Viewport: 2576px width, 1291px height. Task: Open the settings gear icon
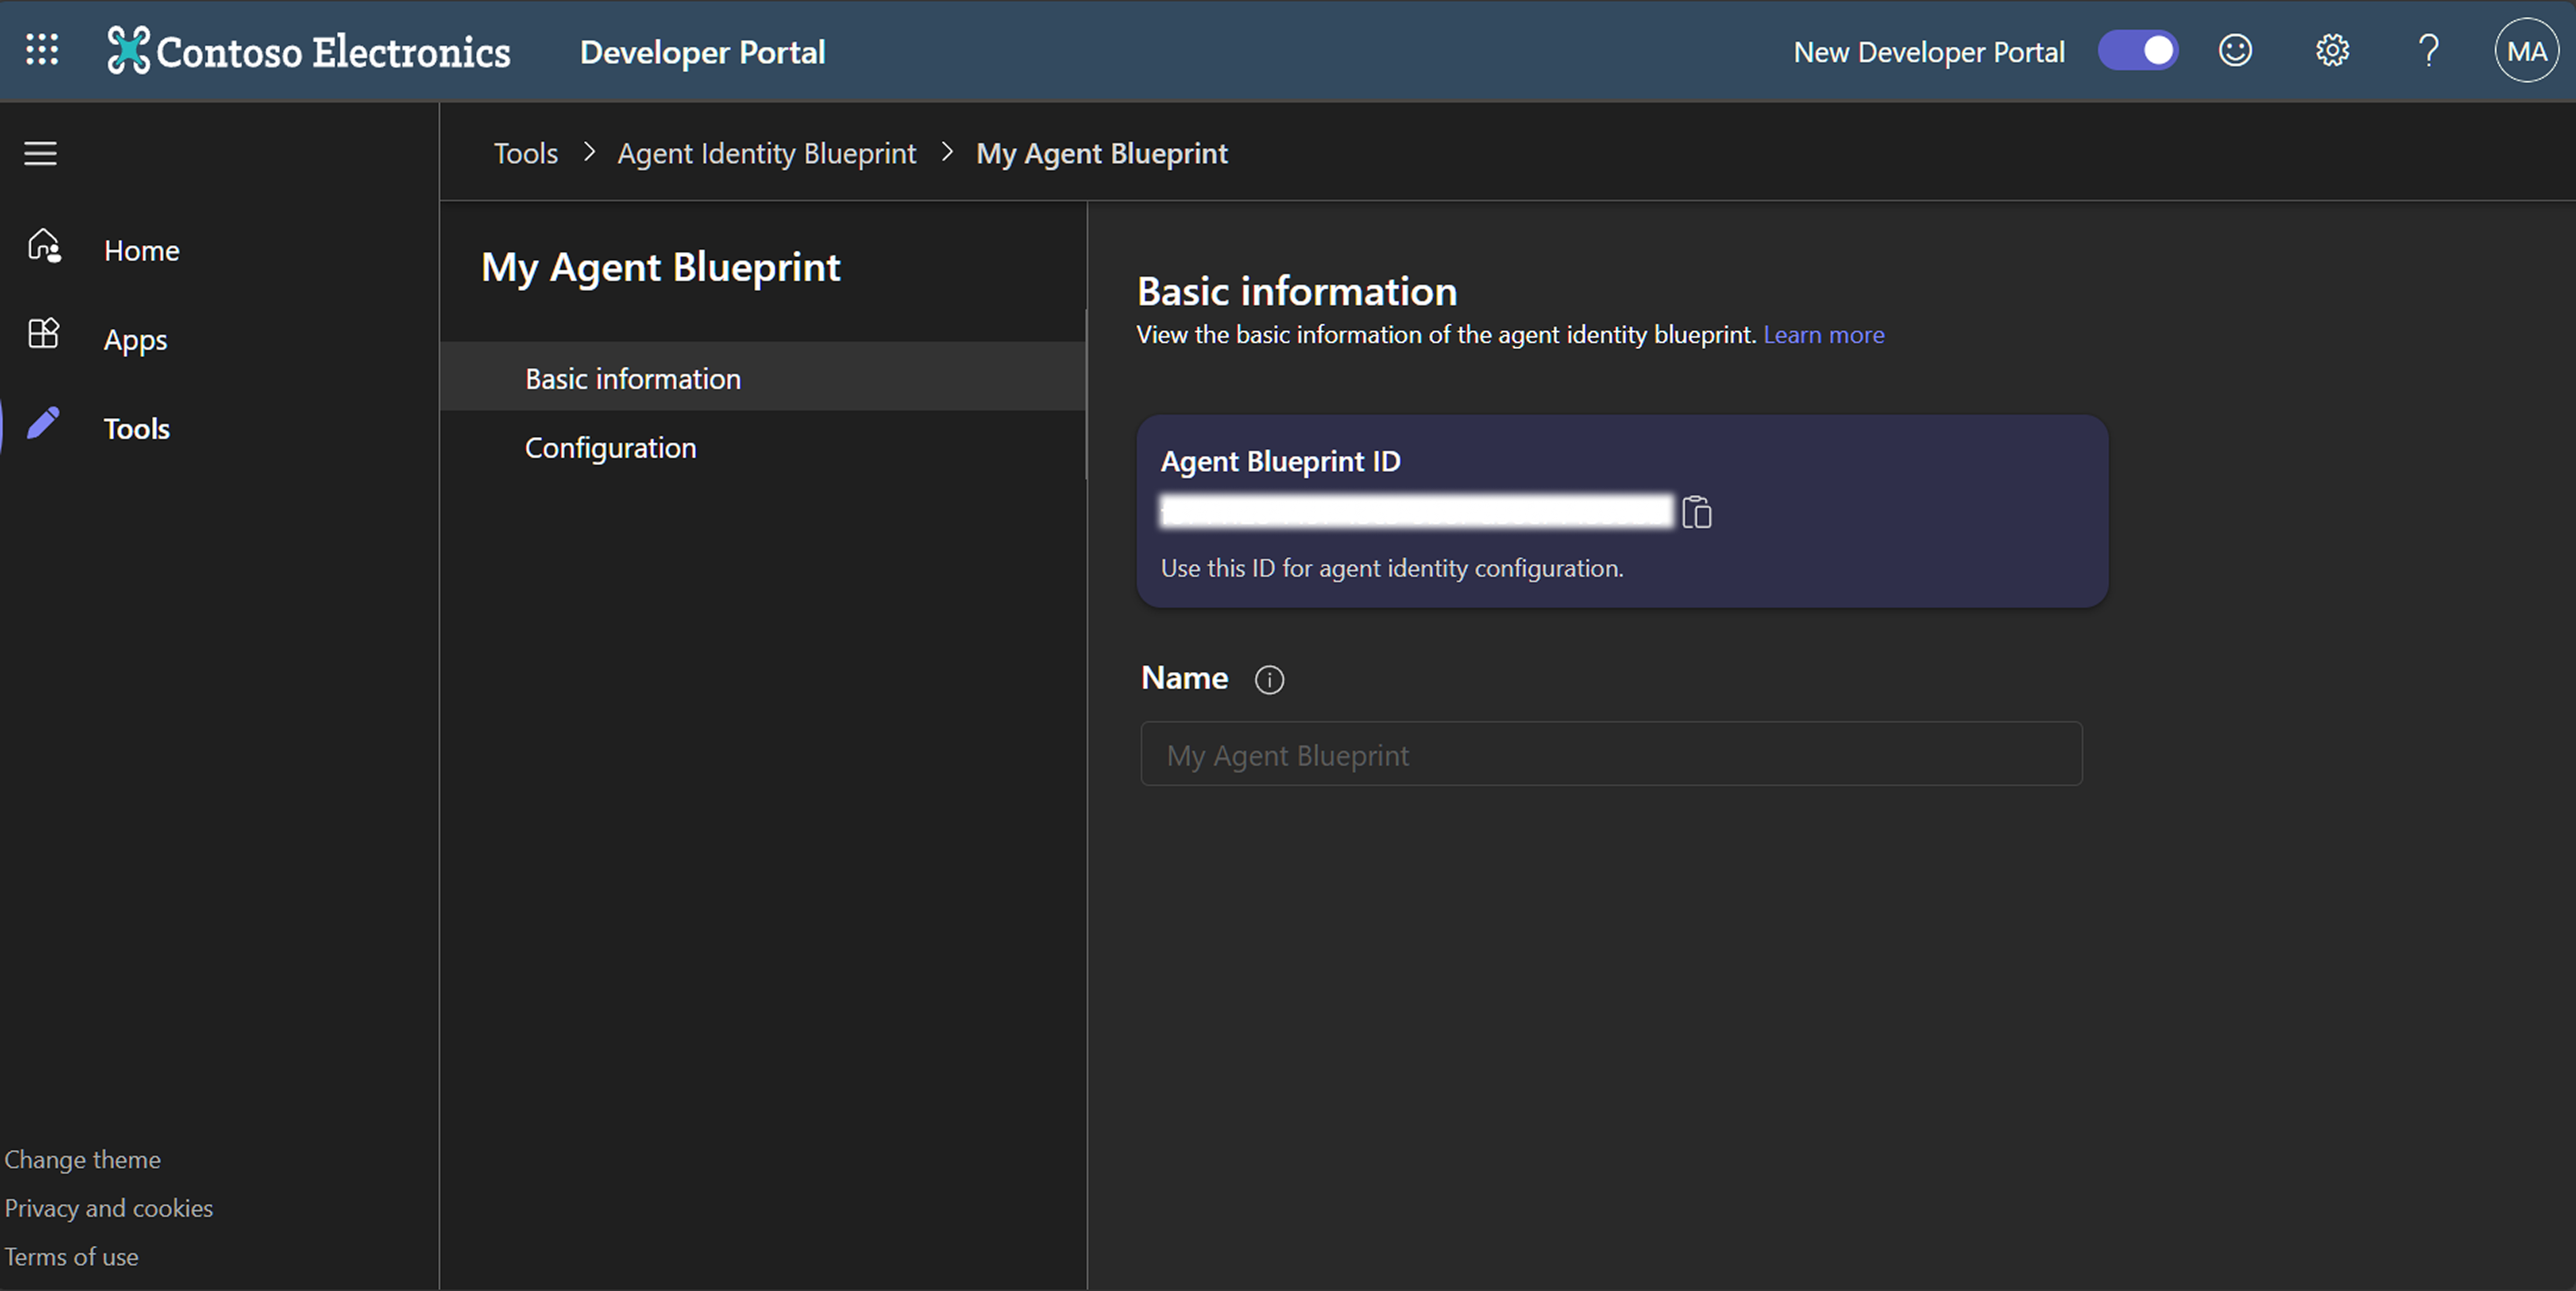(x=2332, y=51)
